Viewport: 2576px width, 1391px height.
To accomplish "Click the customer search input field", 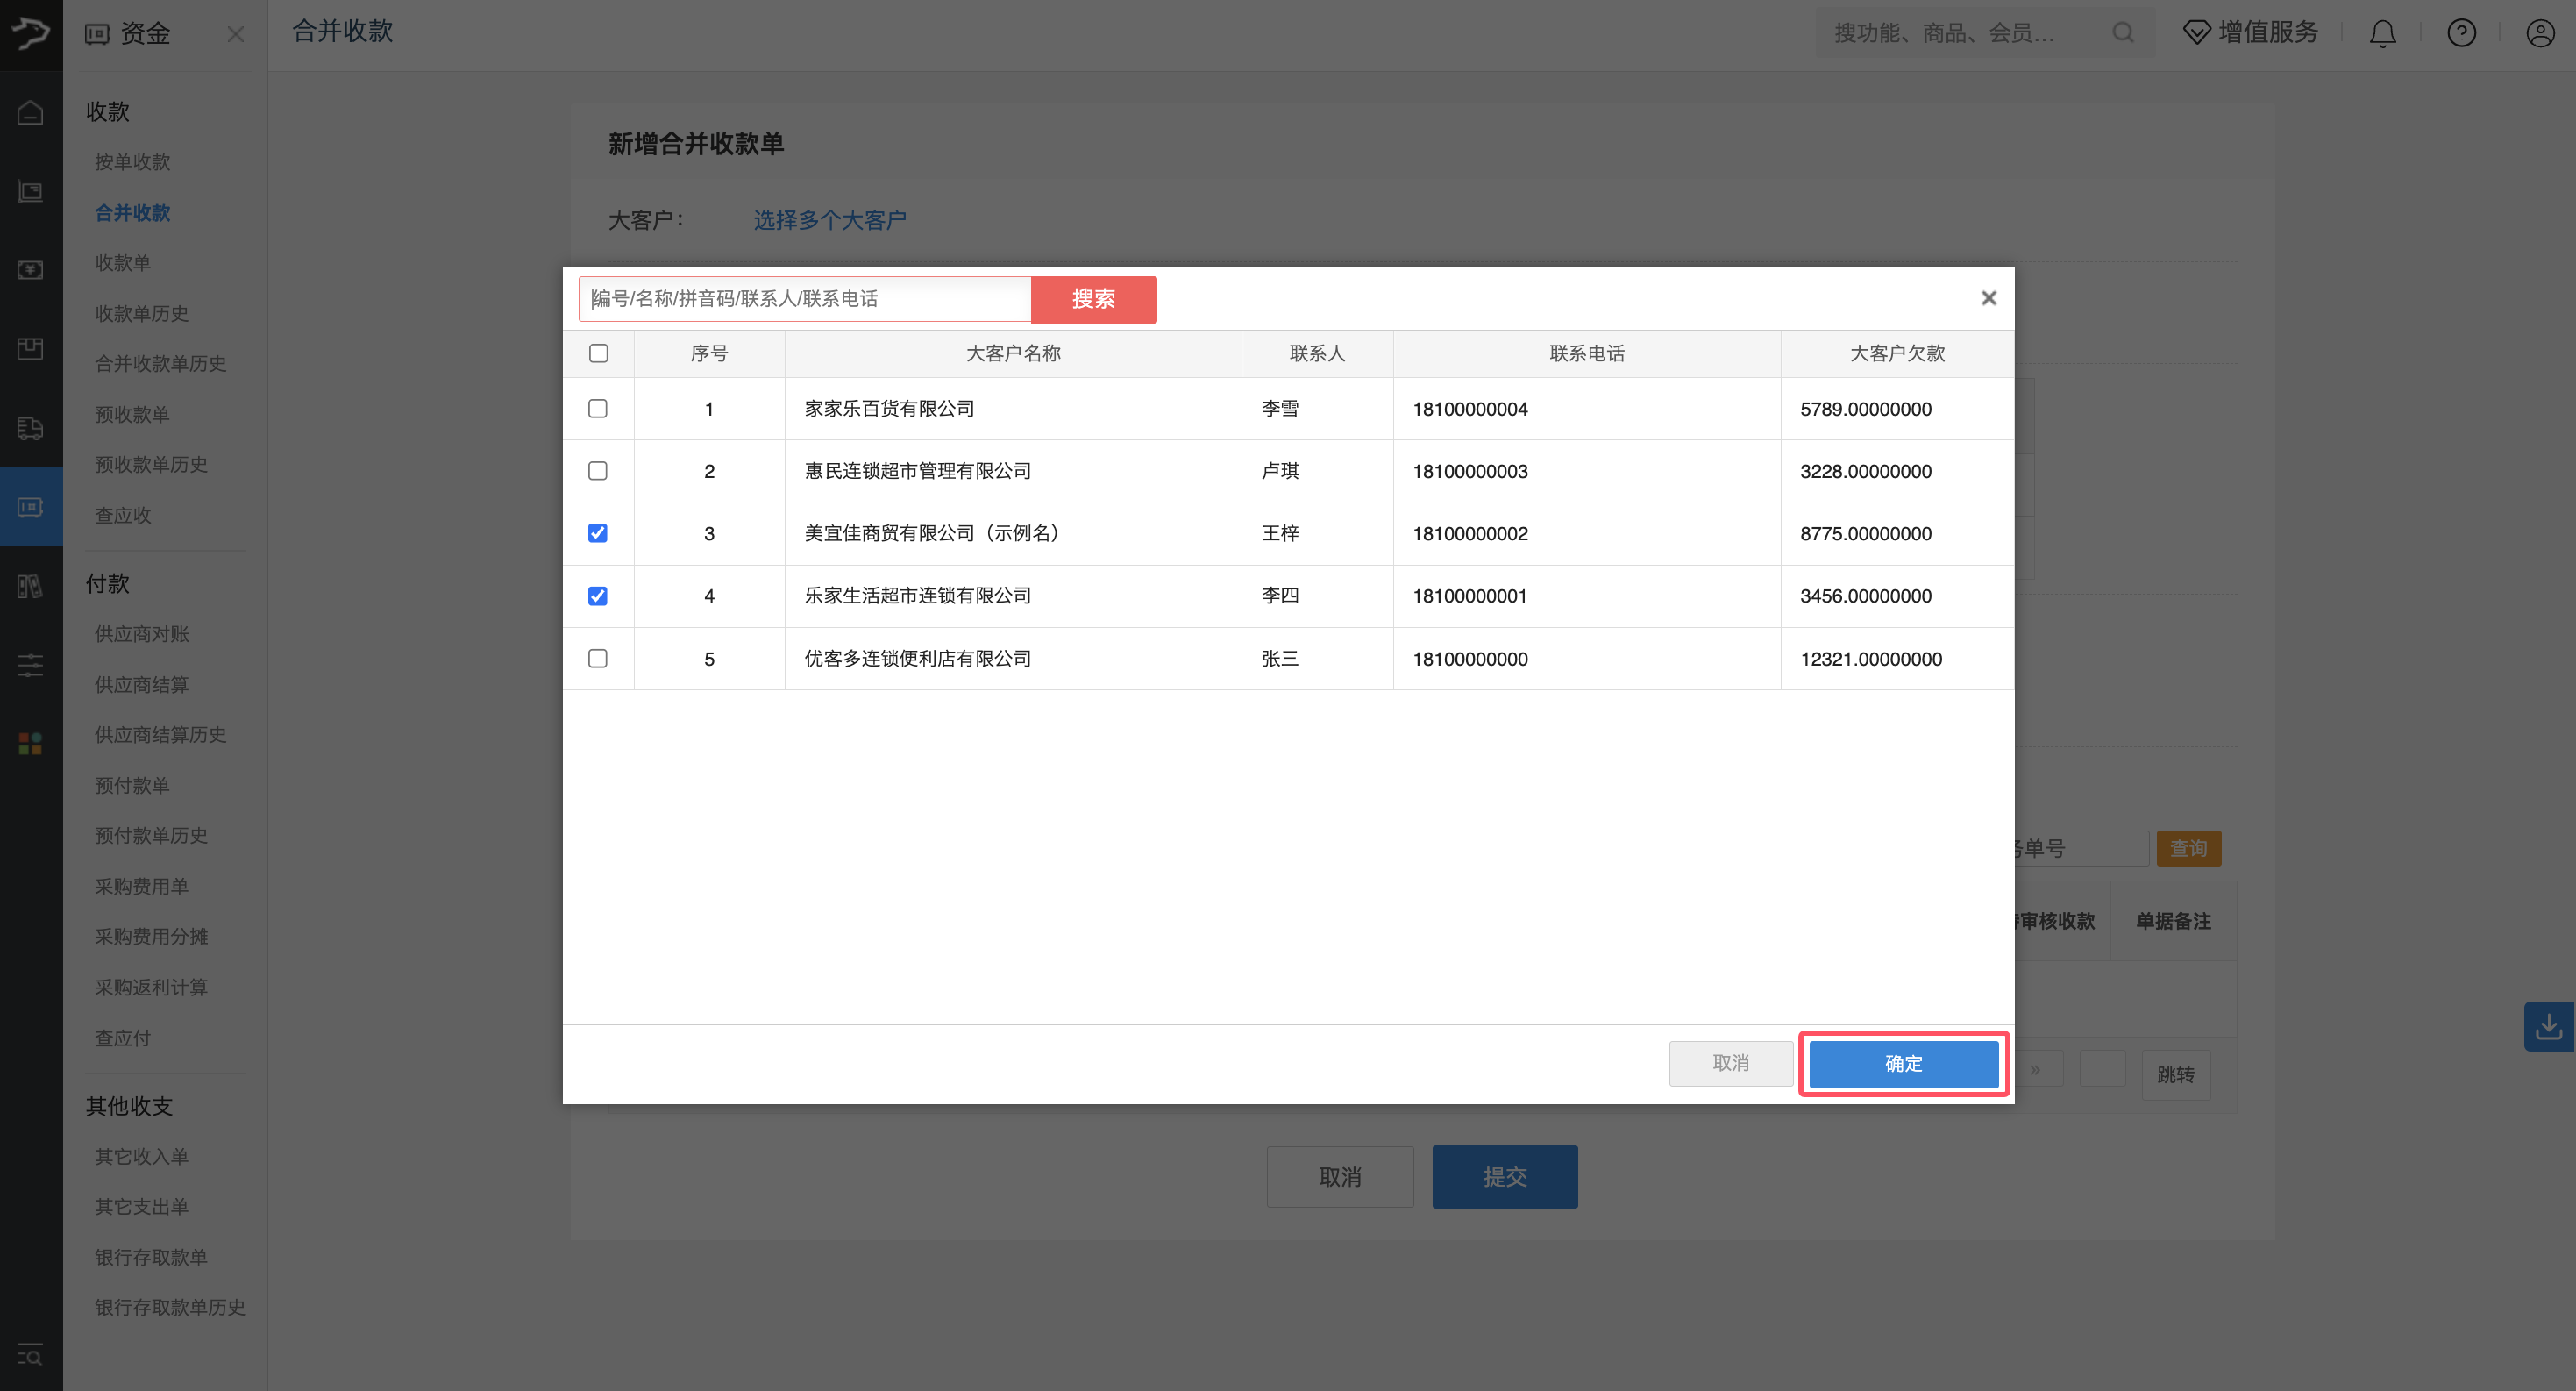I will click(x=805, y=299).
